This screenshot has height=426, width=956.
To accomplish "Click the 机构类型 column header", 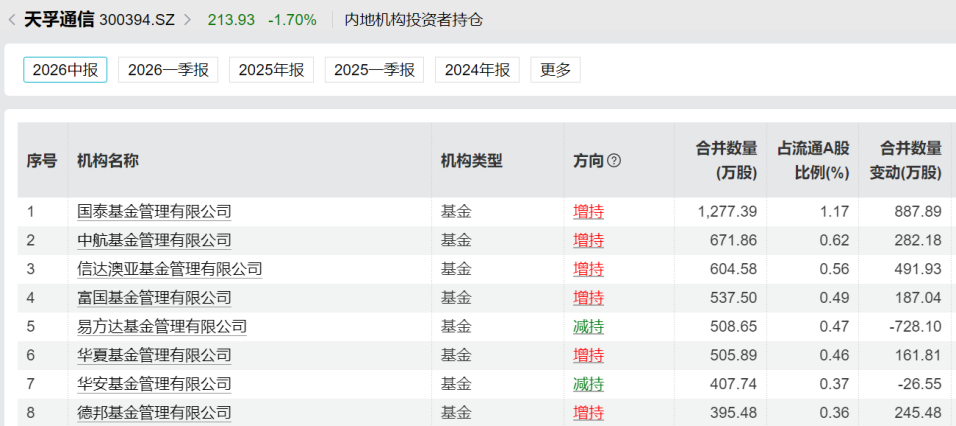I will [x=472, y=161].
